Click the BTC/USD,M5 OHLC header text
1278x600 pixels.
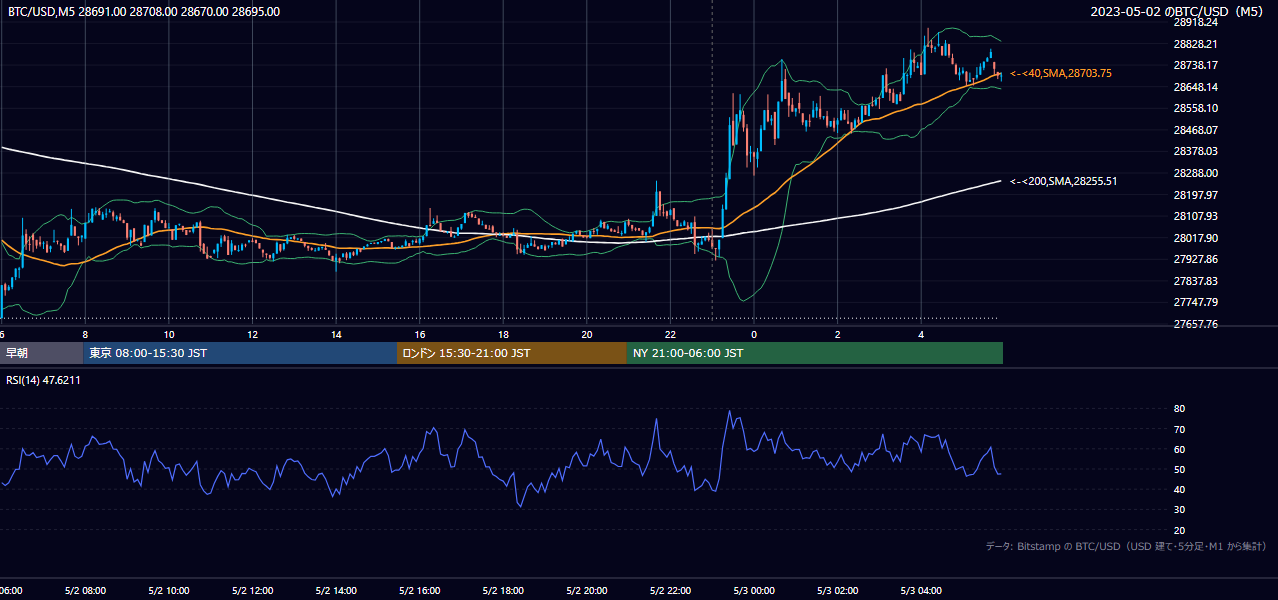click(144, 12)
